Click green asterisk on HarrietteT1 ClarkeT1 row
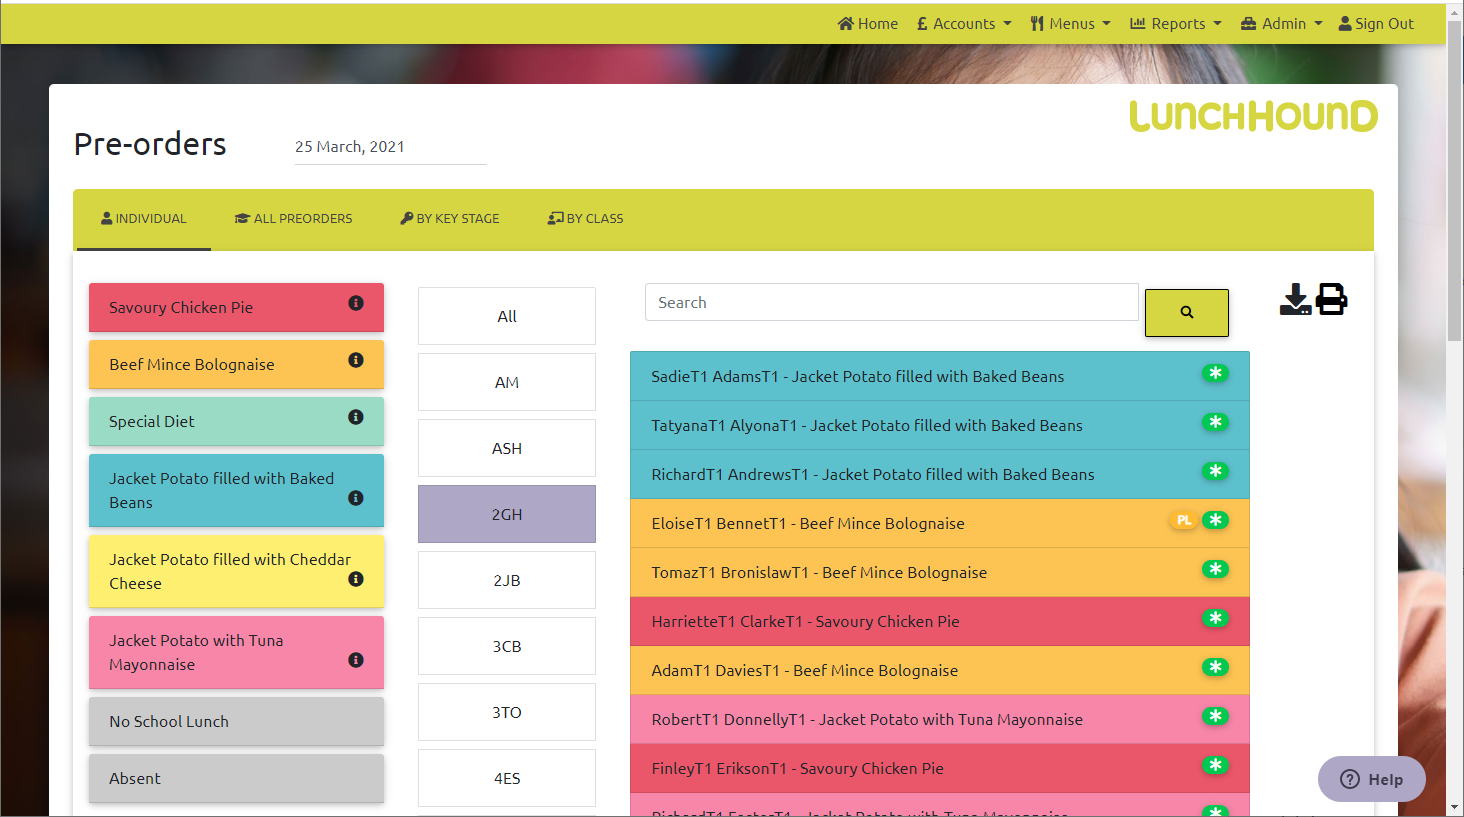 tap(1215, 618)
